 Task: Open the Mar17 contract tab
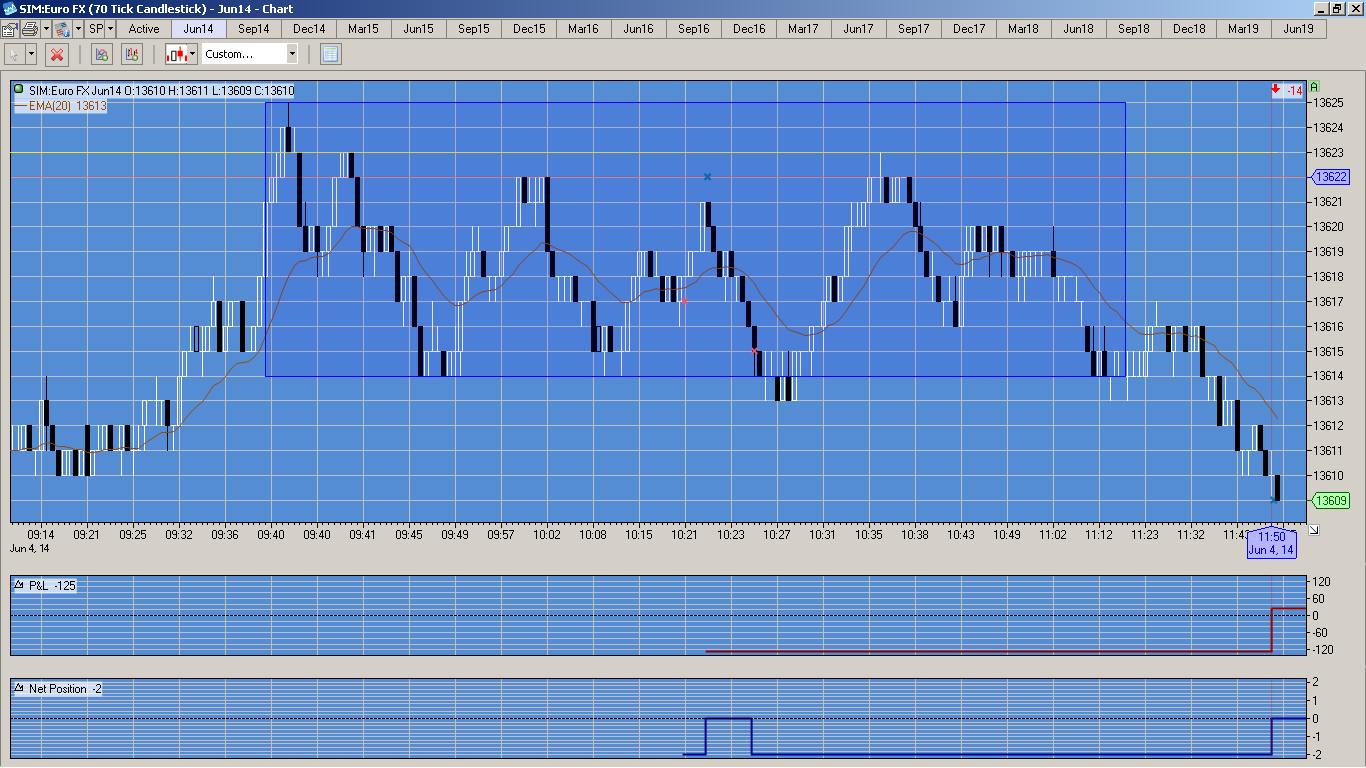[x=804, y=29]
